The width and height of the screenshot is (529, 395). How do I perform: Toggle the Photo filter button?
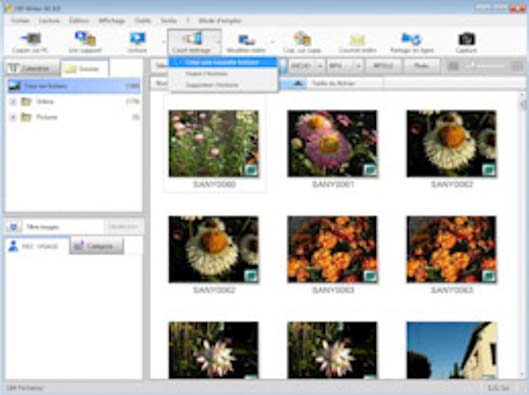(422, 66)
